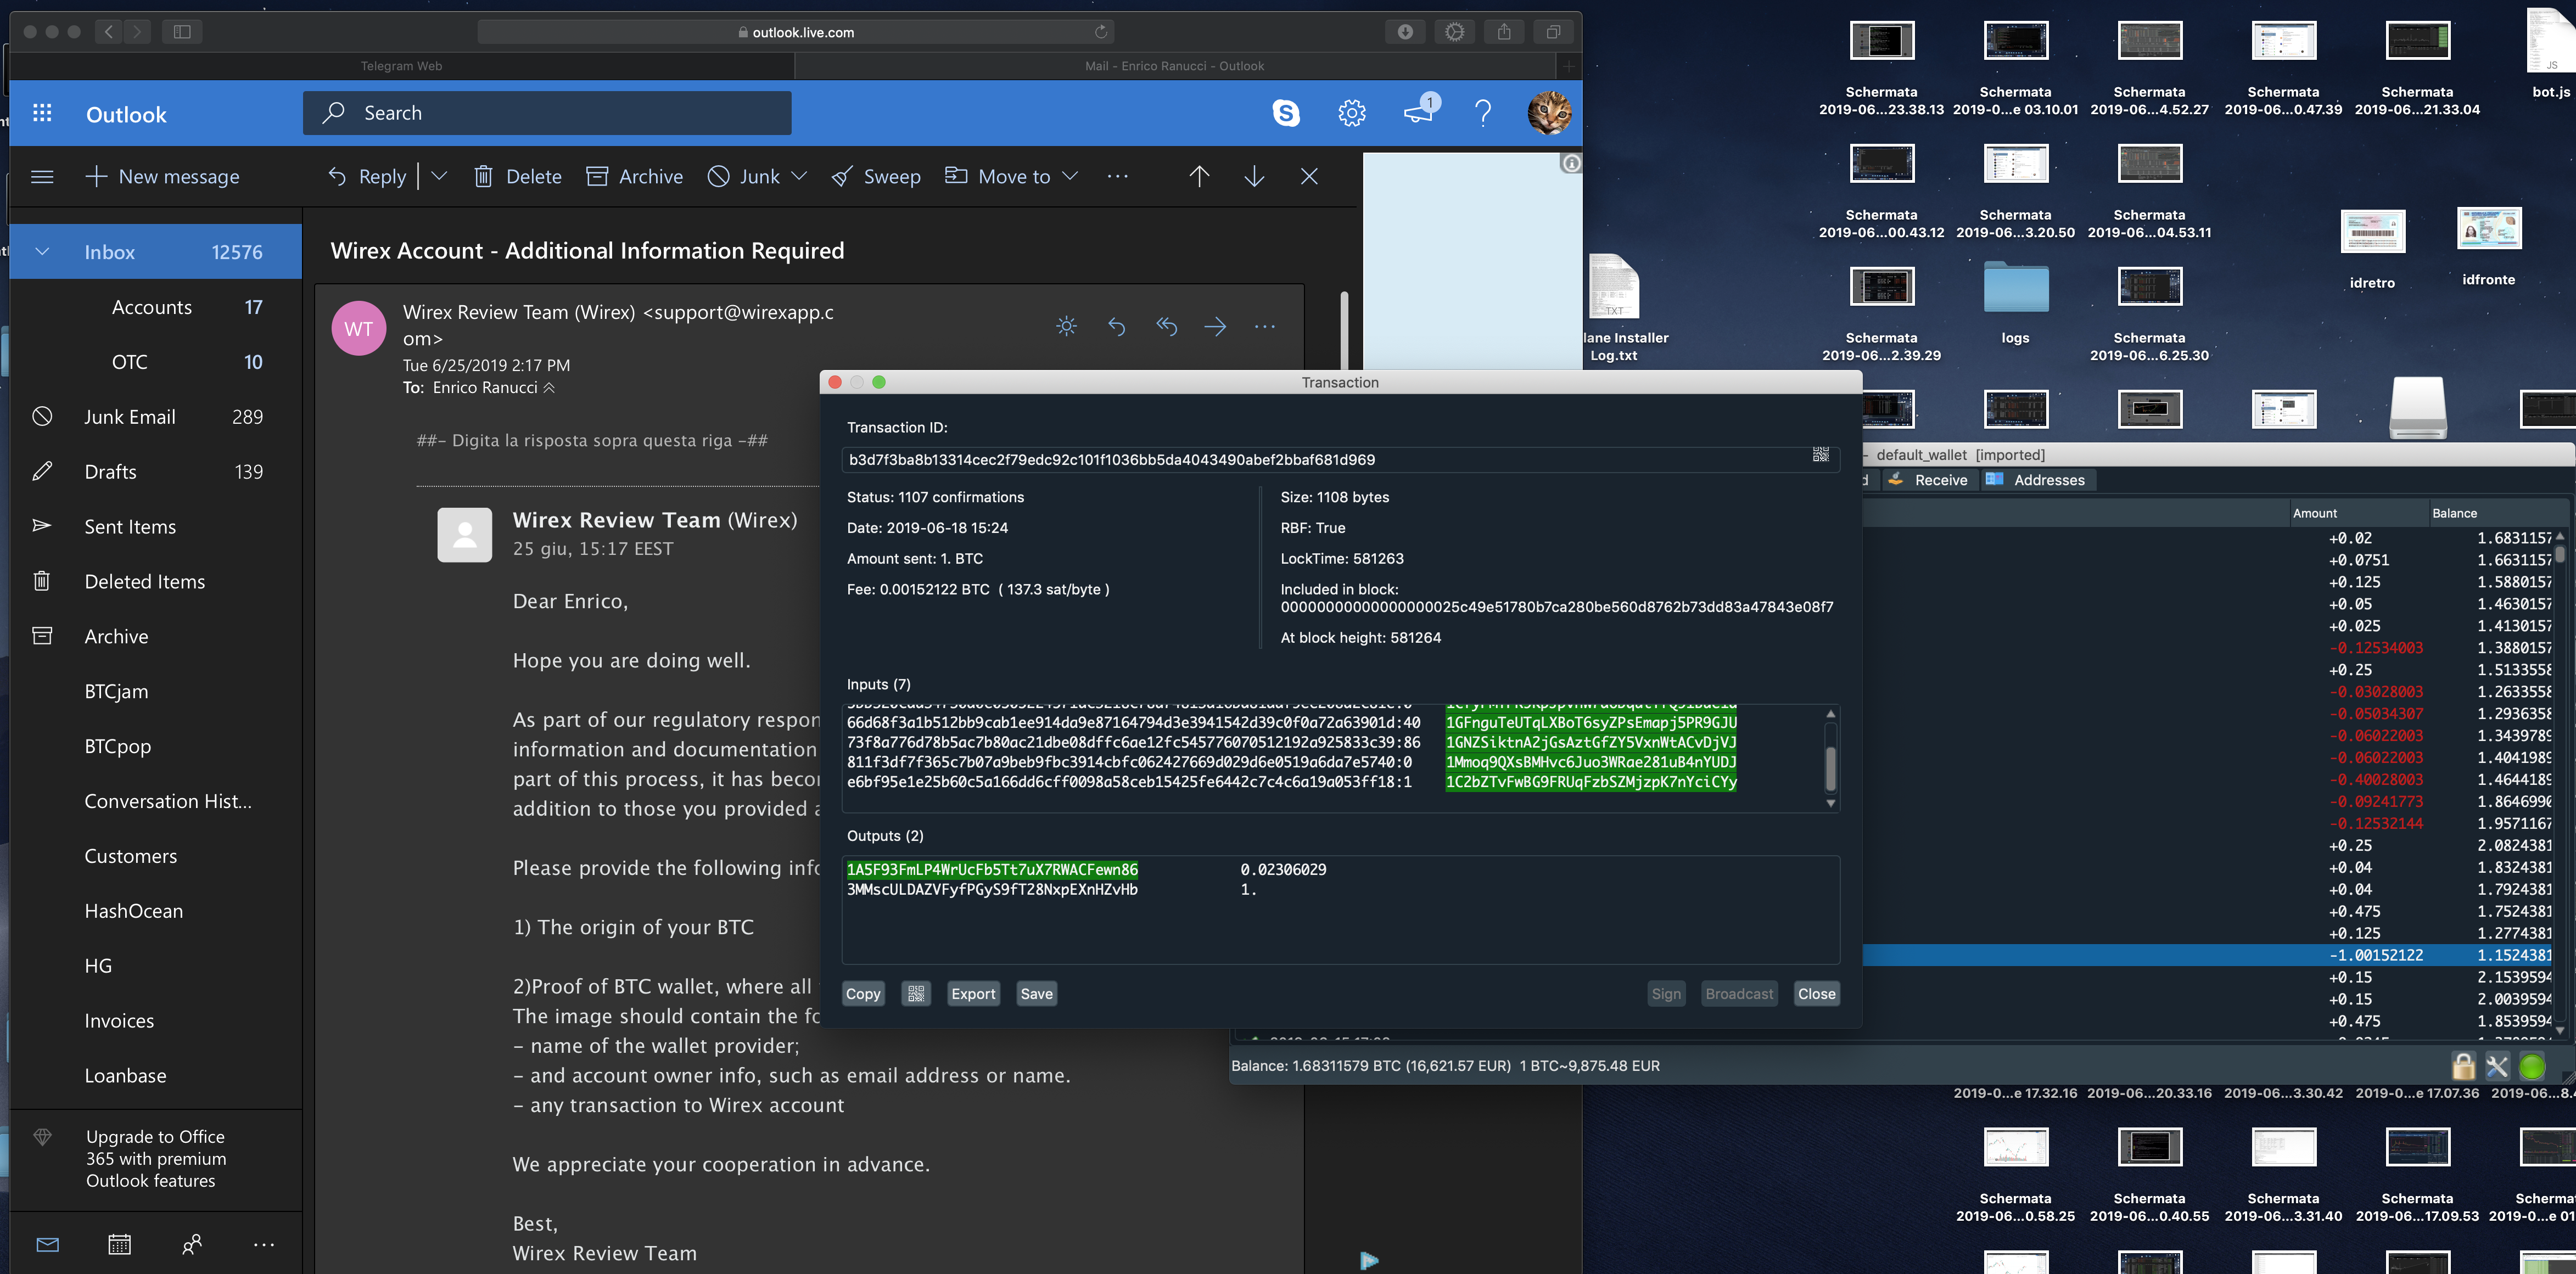
Task: Expand recipients chevron next to Enrico Ranucci
Action: pyautogui.click(x=549, y=388)
